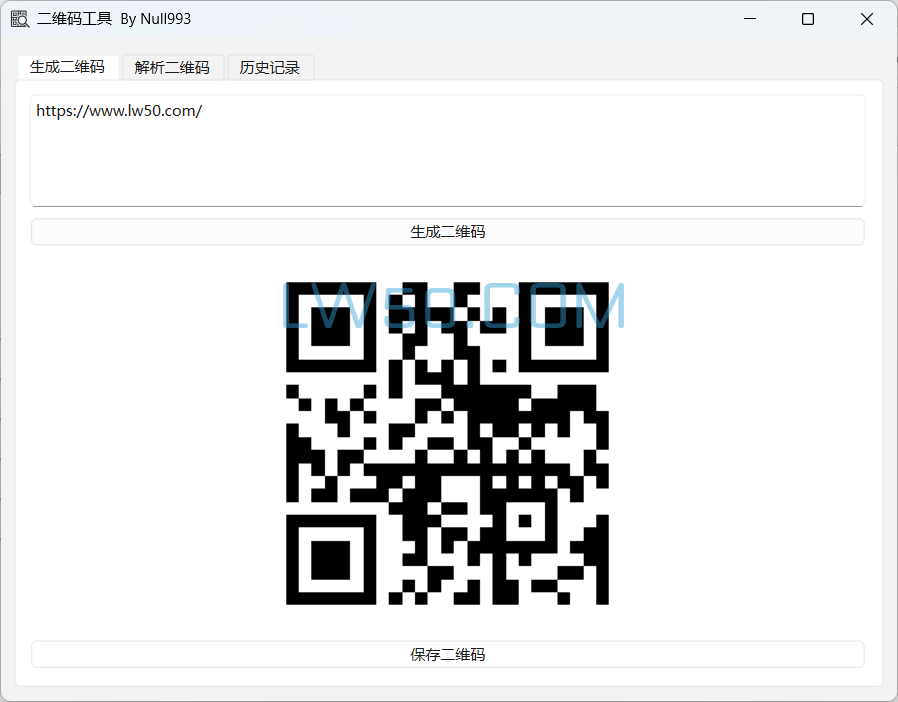Go to the 历史记录 tab
The image size is (898, 702).
click(270, 67)
